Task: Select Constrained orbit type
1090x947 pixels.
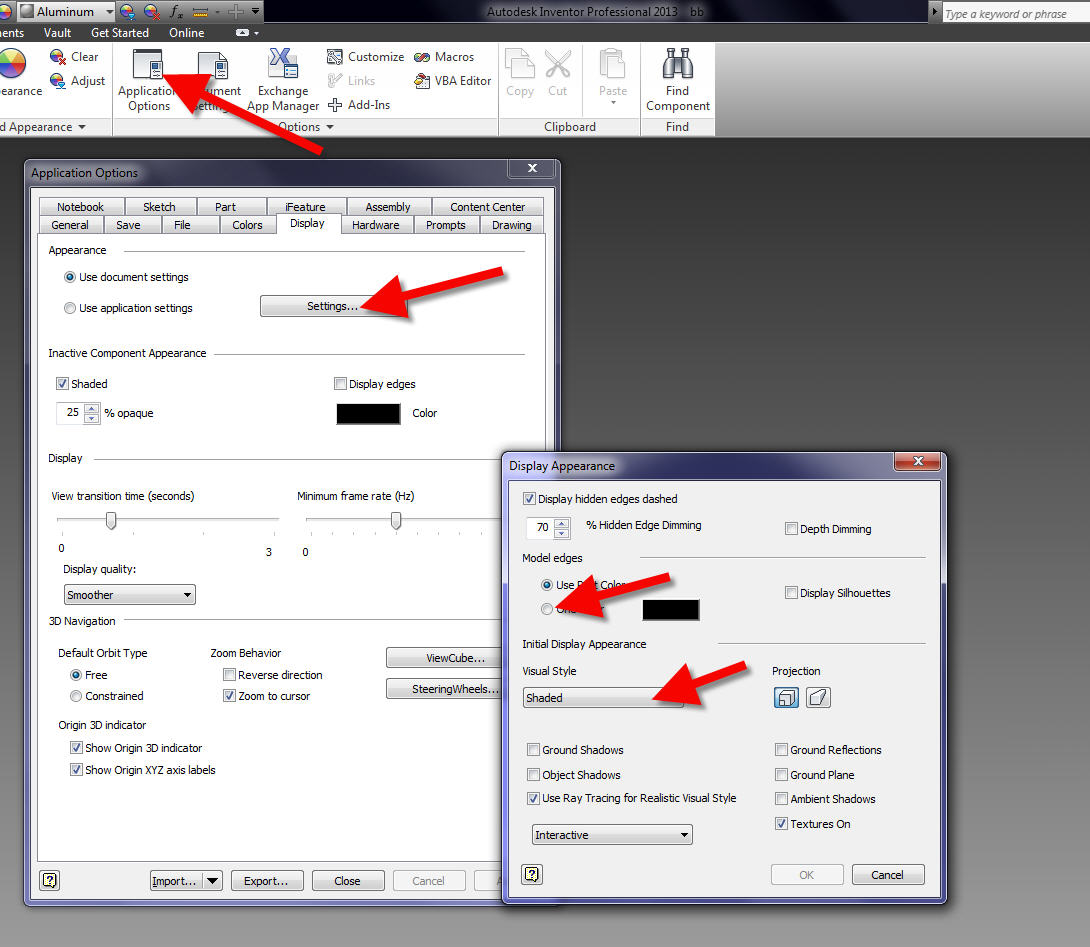Action: coord(76,696)
